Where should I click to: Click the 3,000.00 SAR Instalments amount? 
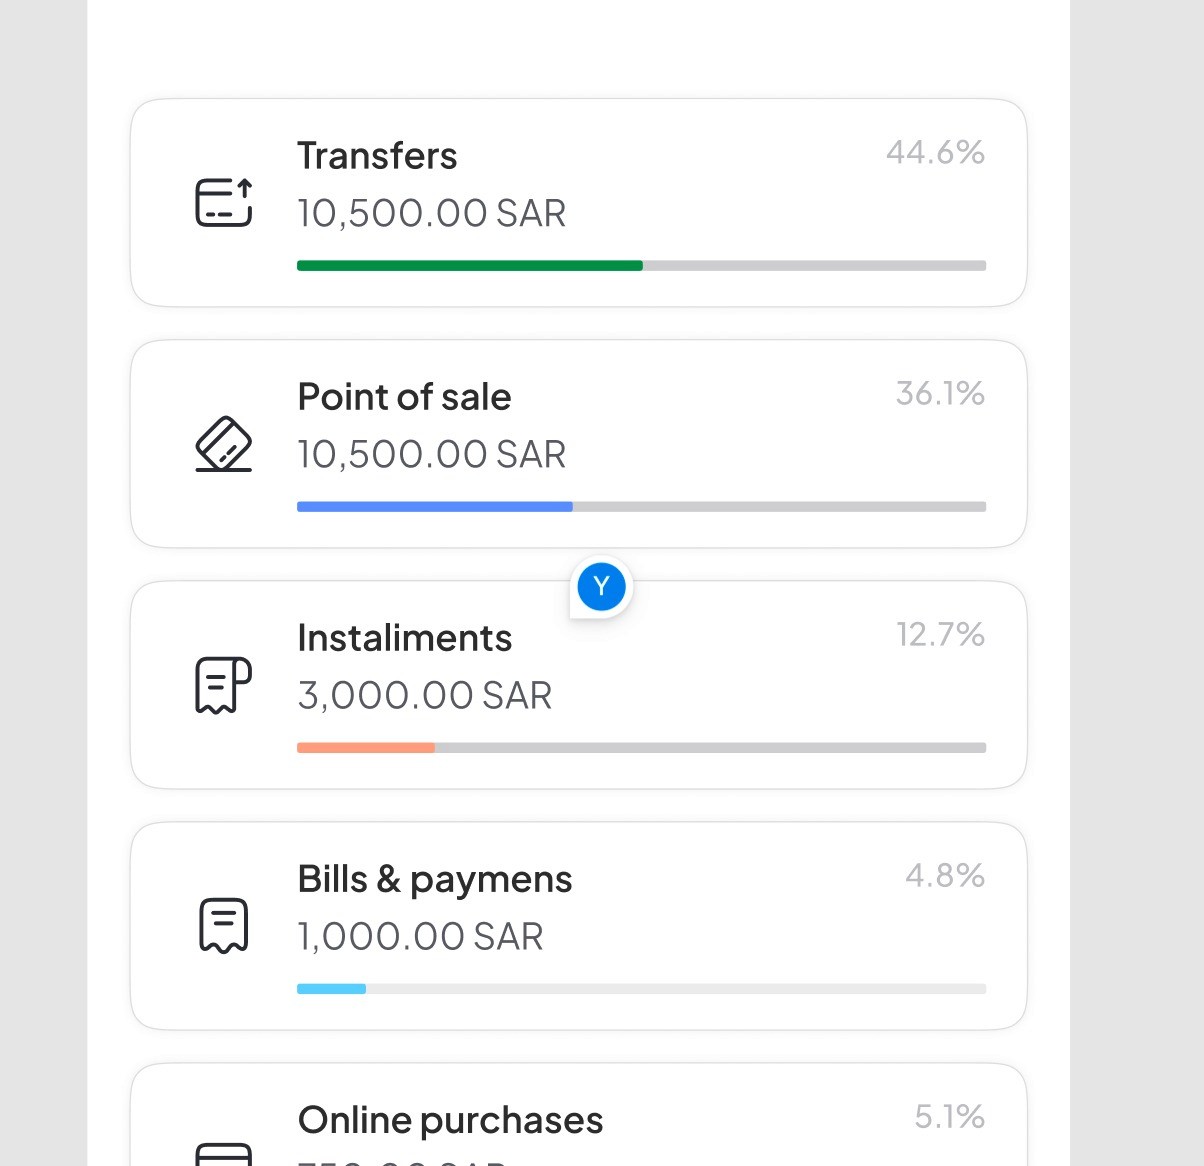tap(424, 695)
